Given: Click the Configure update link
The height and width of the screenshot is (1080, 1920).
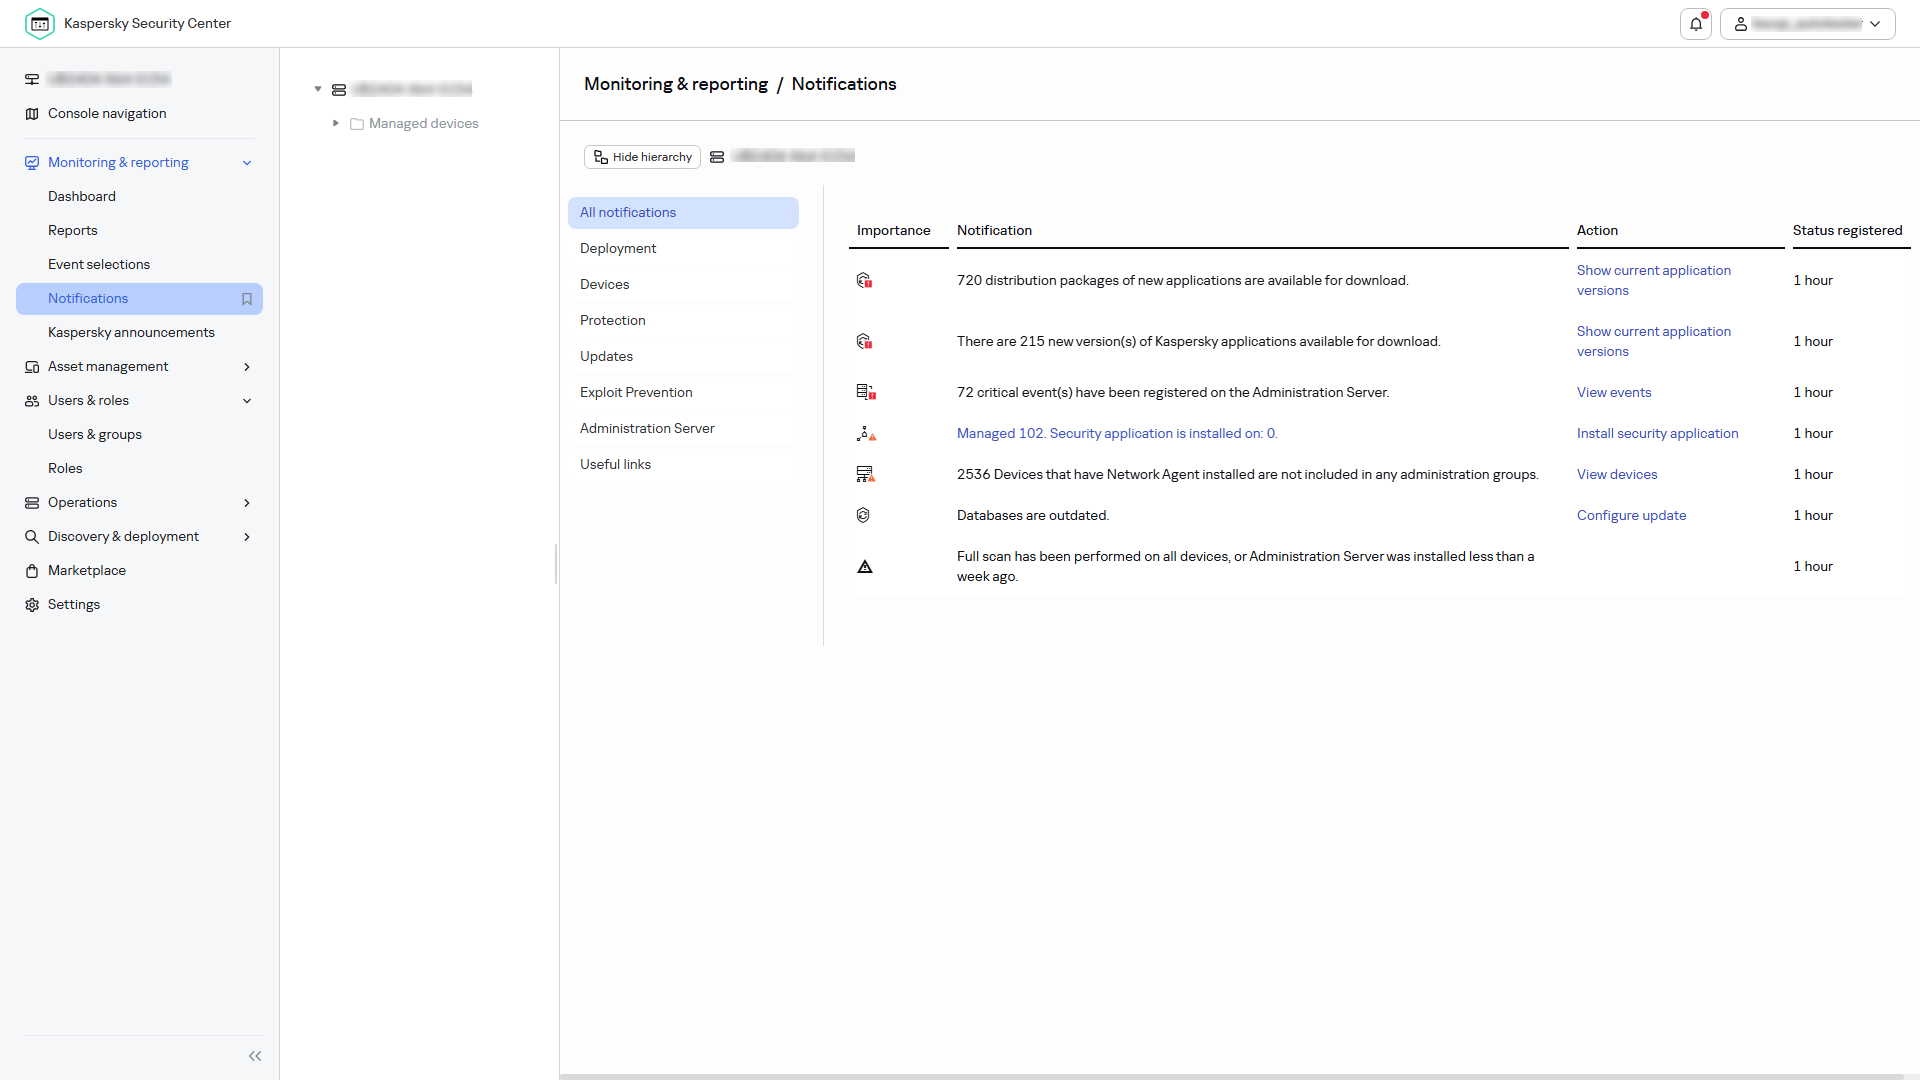Looking at the screenshot, I should pos(1631,516).
